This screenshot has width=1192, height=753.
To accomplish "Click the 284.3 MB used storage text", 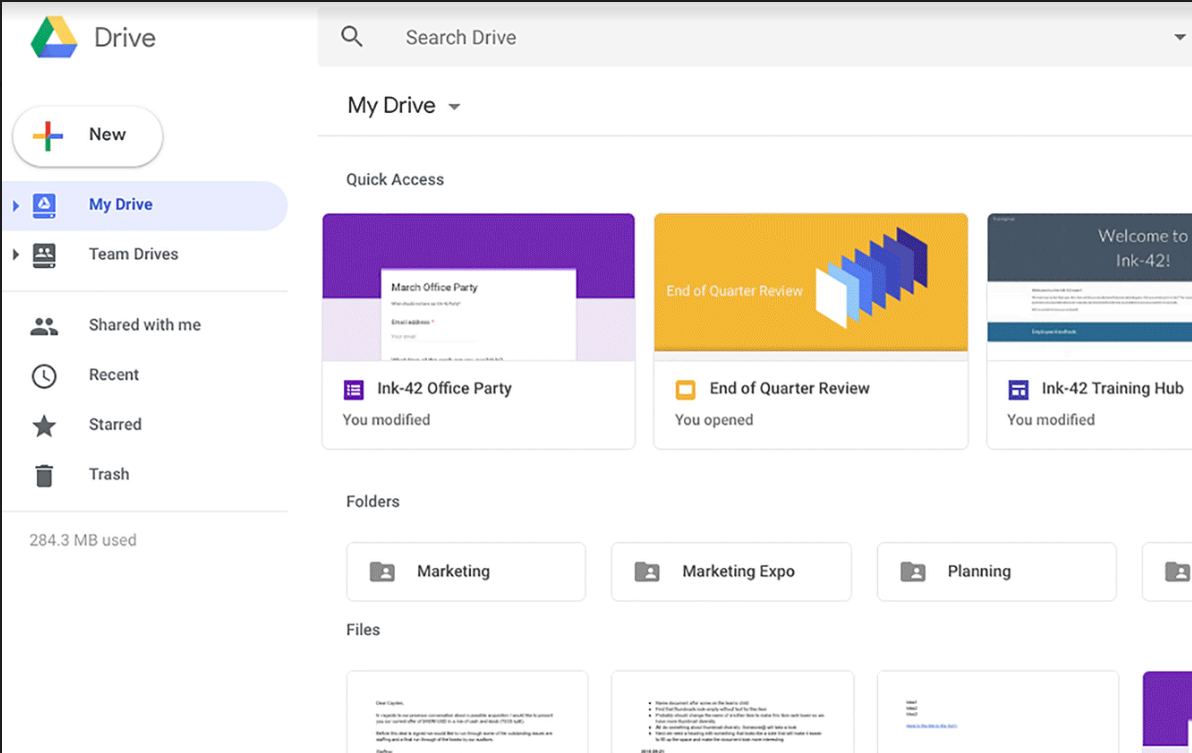I will (82, 539).
